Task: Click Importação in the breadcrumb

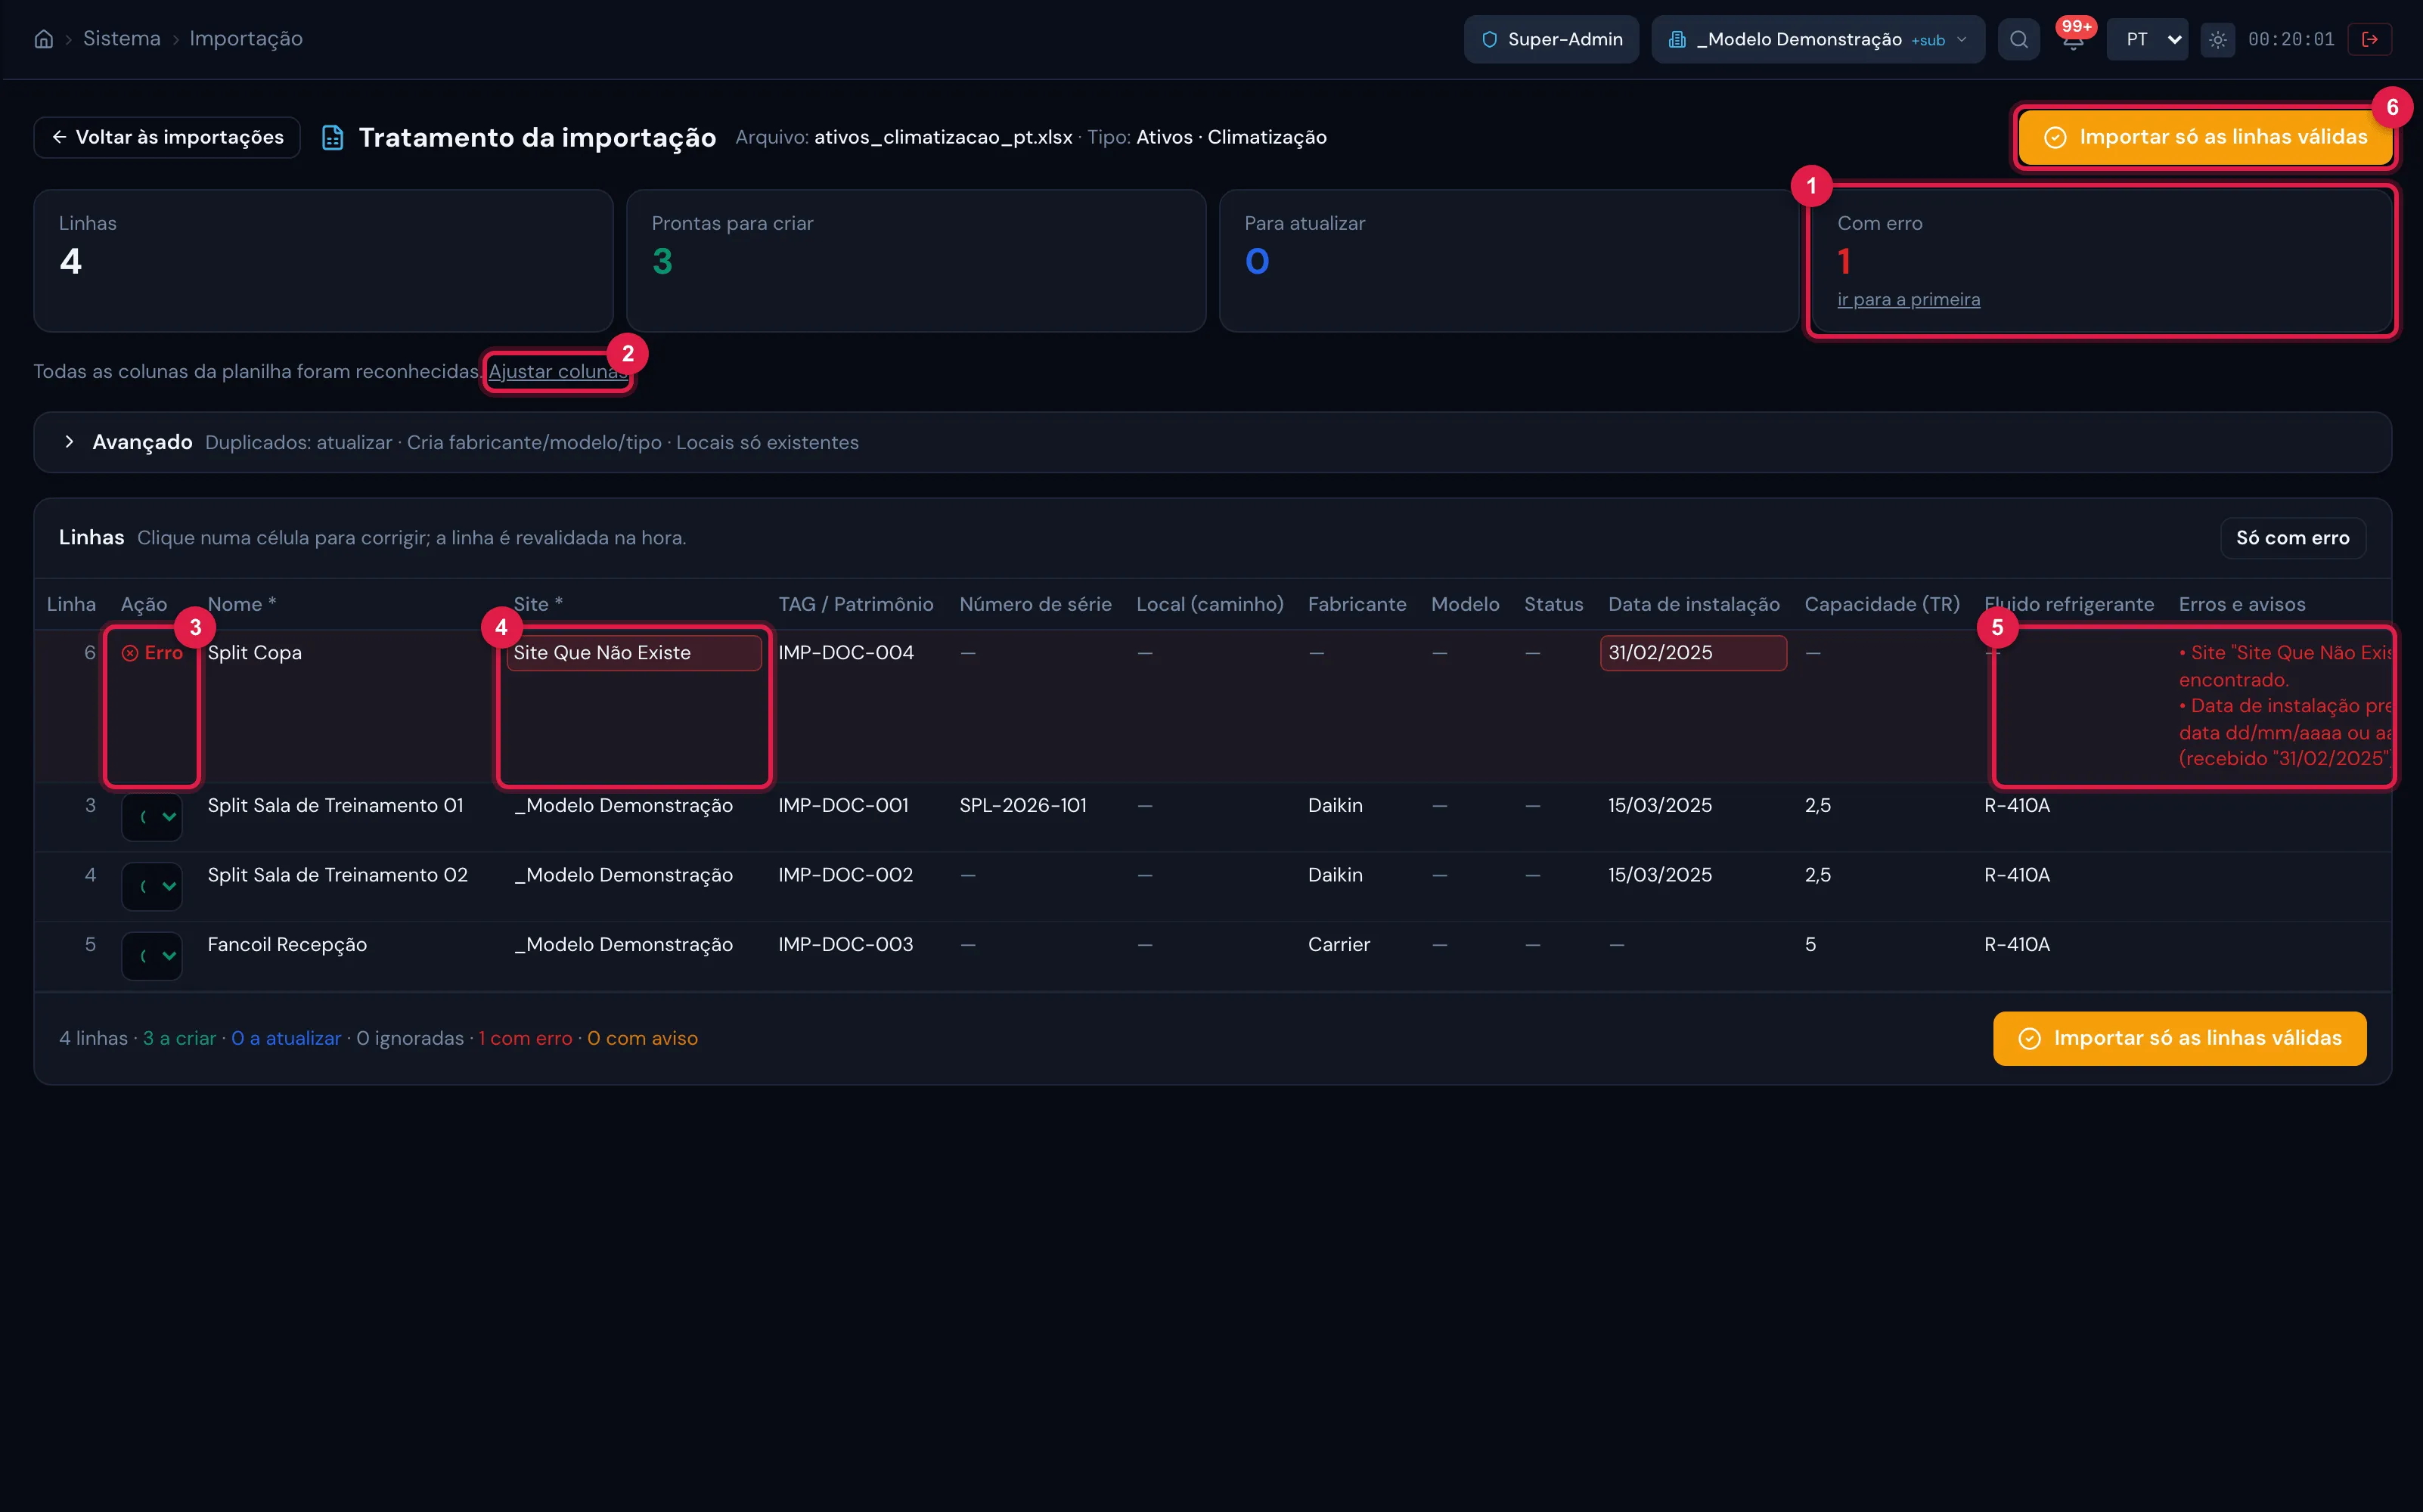Action: [x=245, y=38]
